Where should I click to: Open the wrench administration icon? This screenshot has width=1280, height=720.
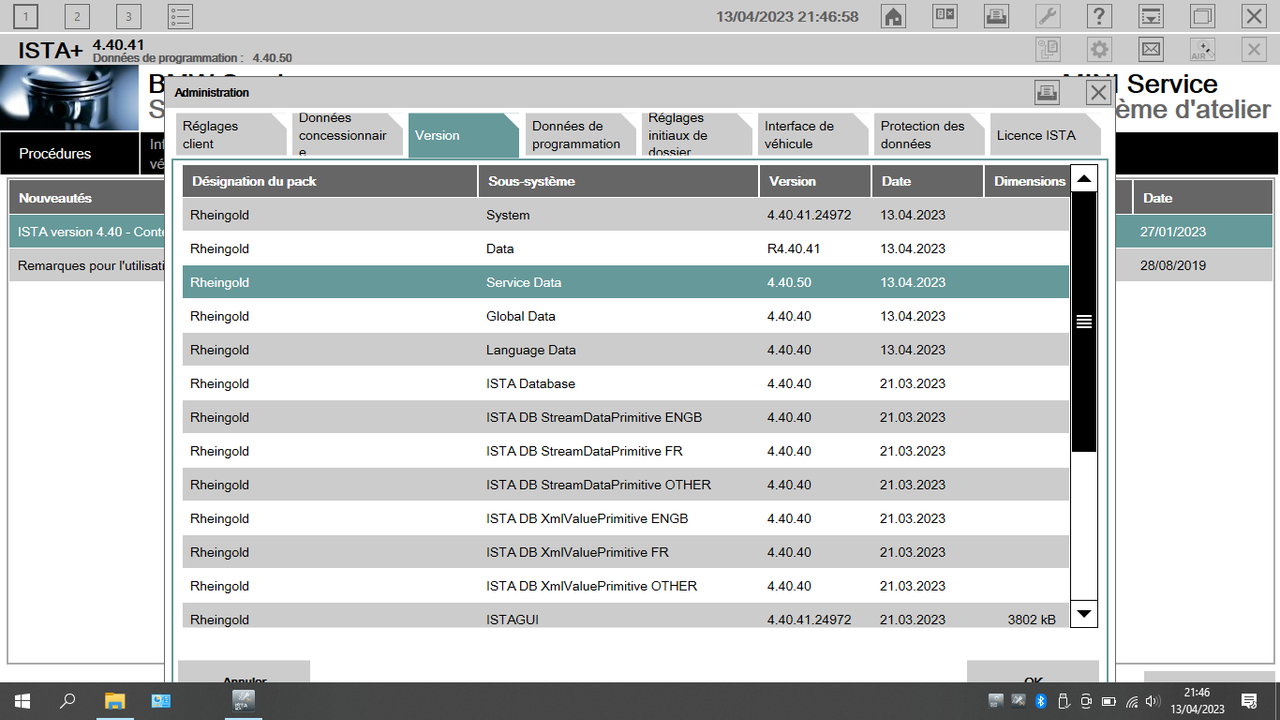pyautogui.click(x=1047, y=16)
